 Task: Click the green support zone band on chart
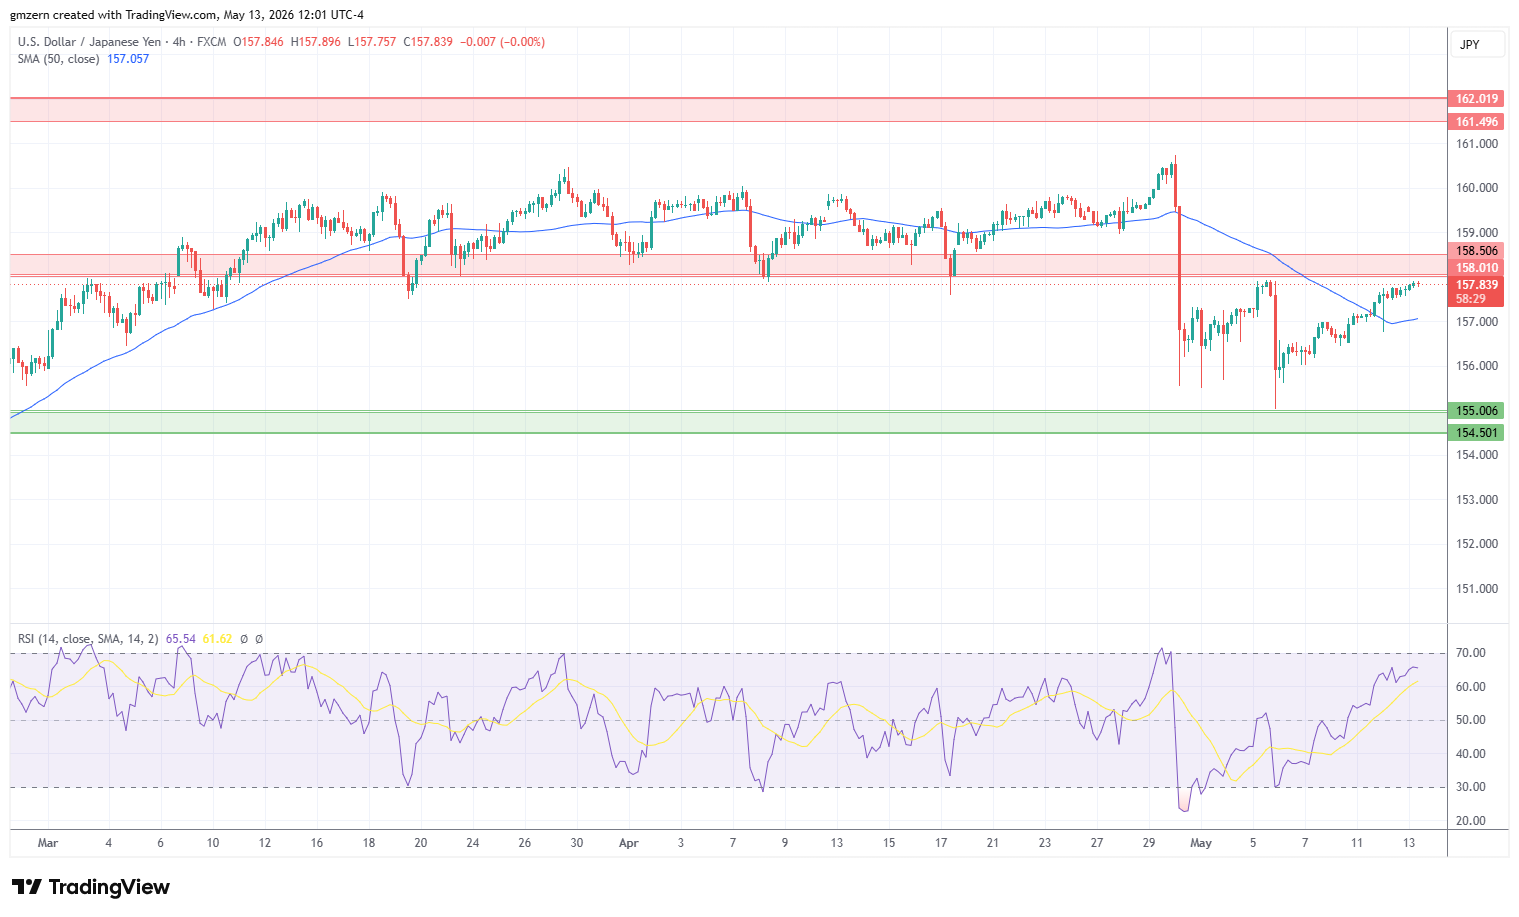(728, 422)
